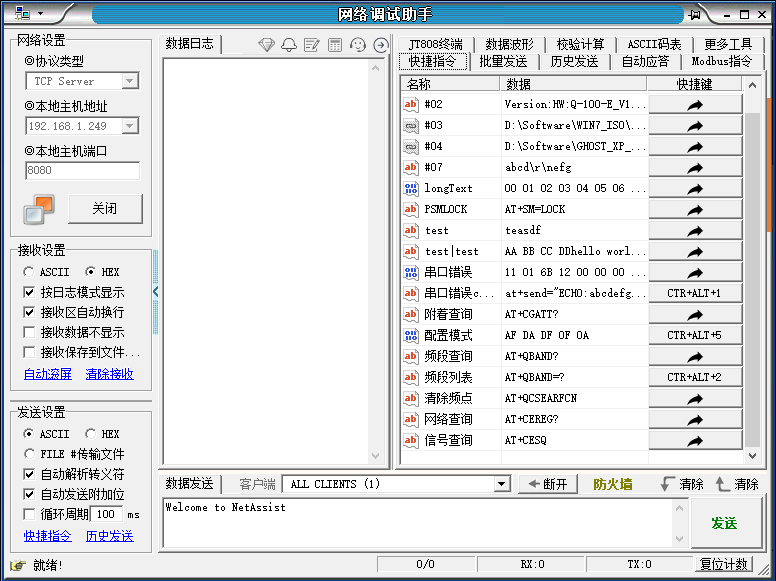776x581 pixels.
Task: Click the 自动滚屏 link
Action: click(48, 374)
